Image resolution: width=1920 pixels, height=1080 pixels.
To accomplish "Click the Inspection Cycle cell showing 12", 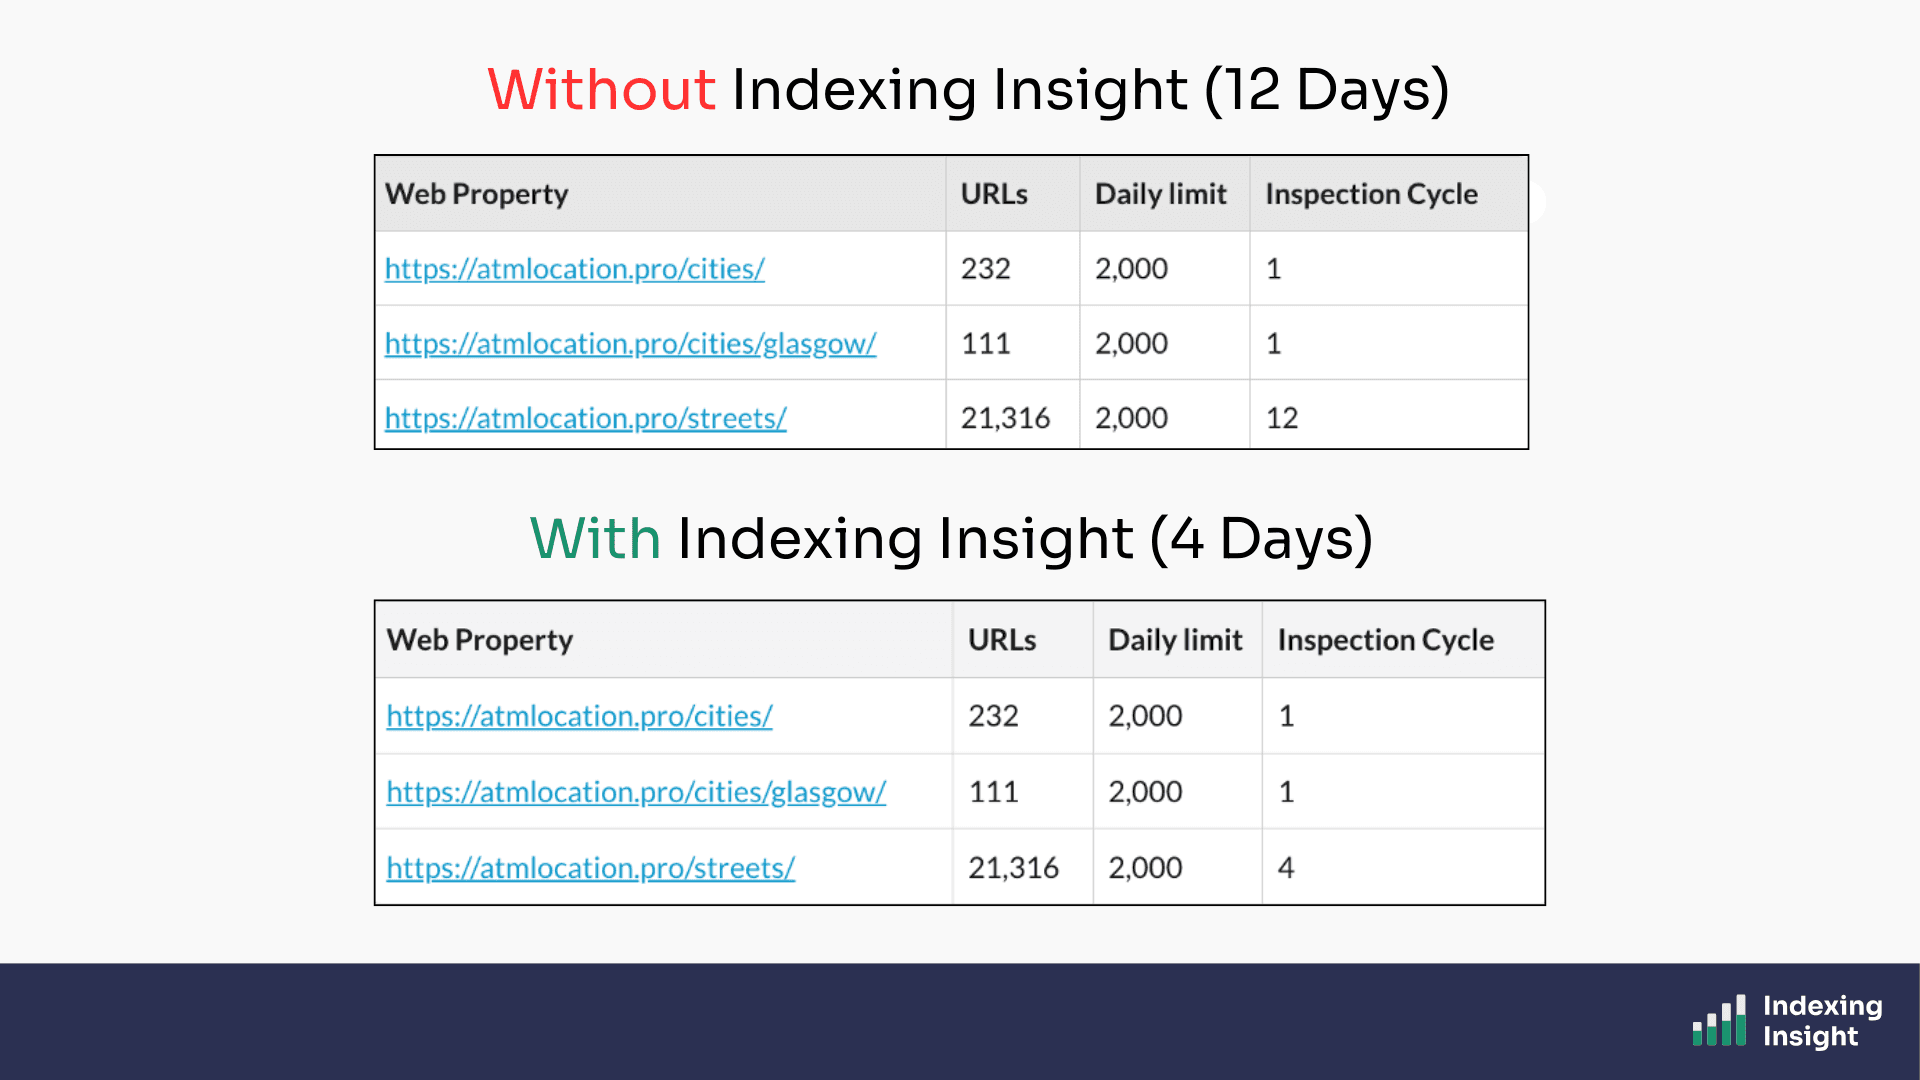I will coord(1282,418).
